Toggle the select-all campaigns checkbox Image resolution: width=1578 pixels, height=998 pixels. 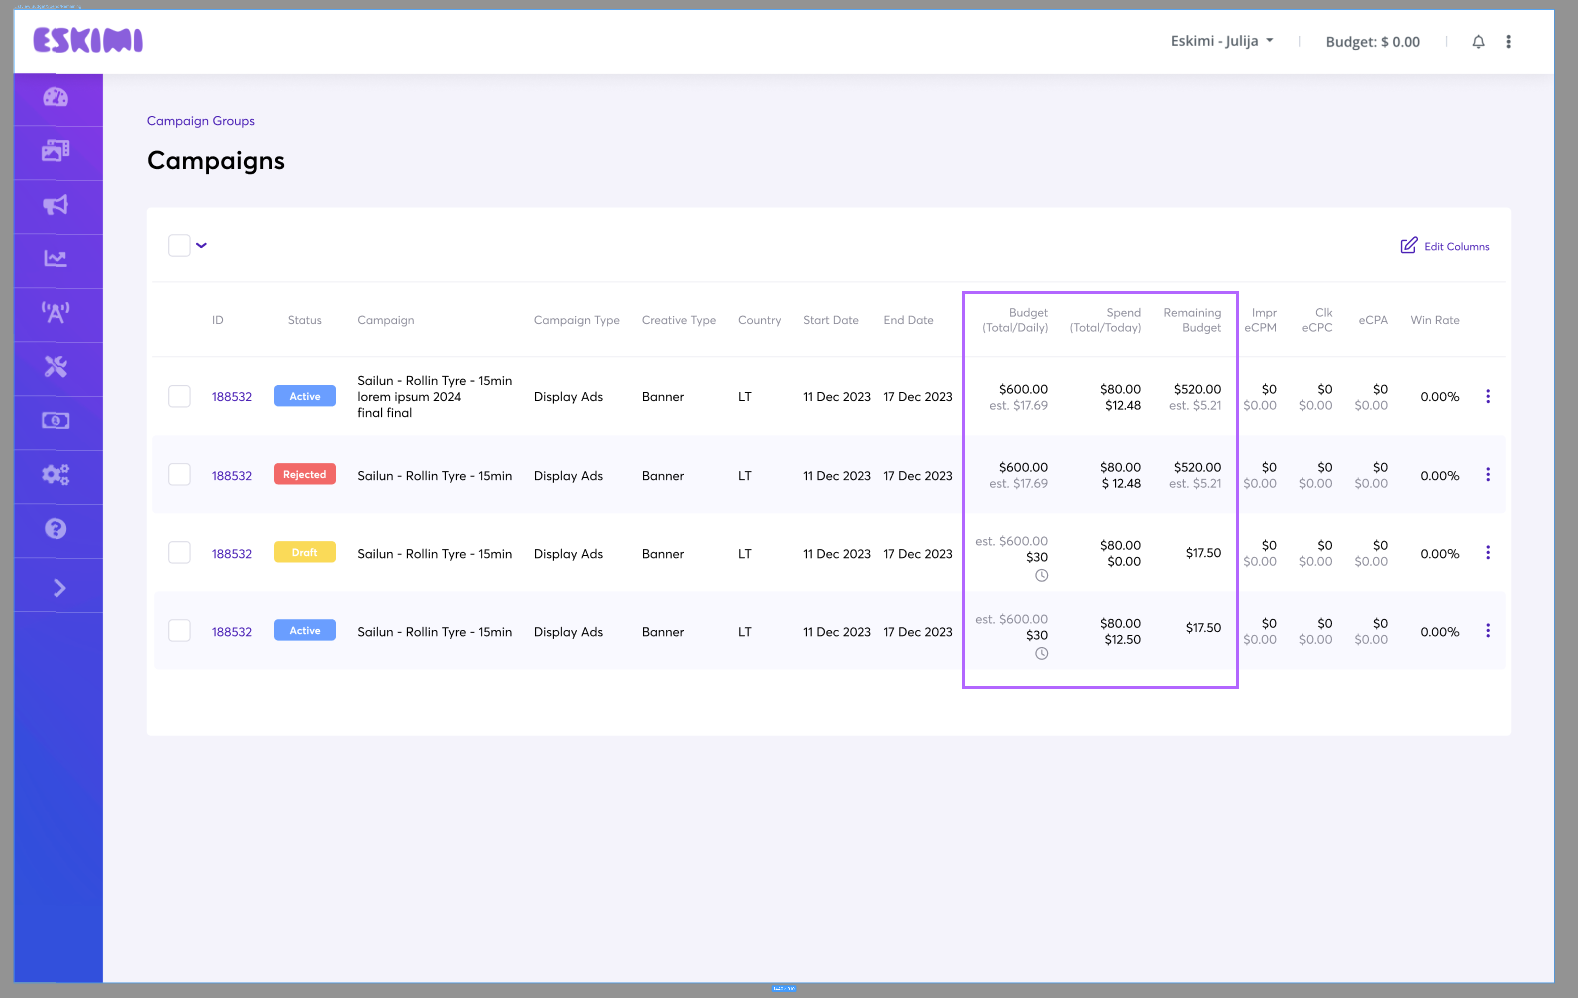pyautogui.click(x=179, y=245)
